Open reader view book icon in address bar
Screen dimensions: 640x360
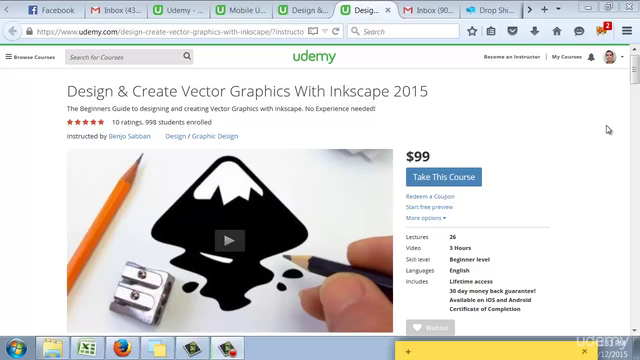(313, 31)
